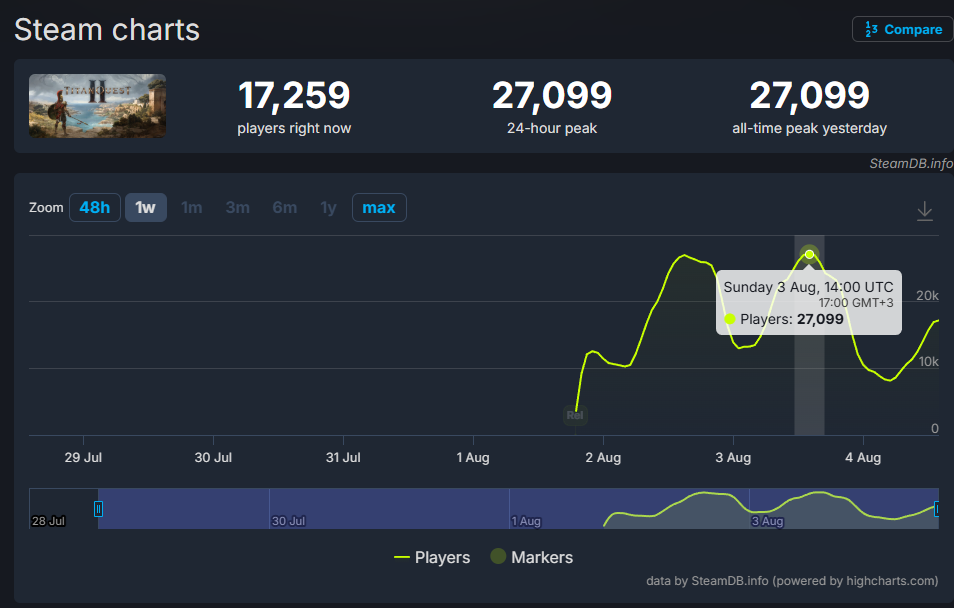Download chart via the download arrow icon

924,211
